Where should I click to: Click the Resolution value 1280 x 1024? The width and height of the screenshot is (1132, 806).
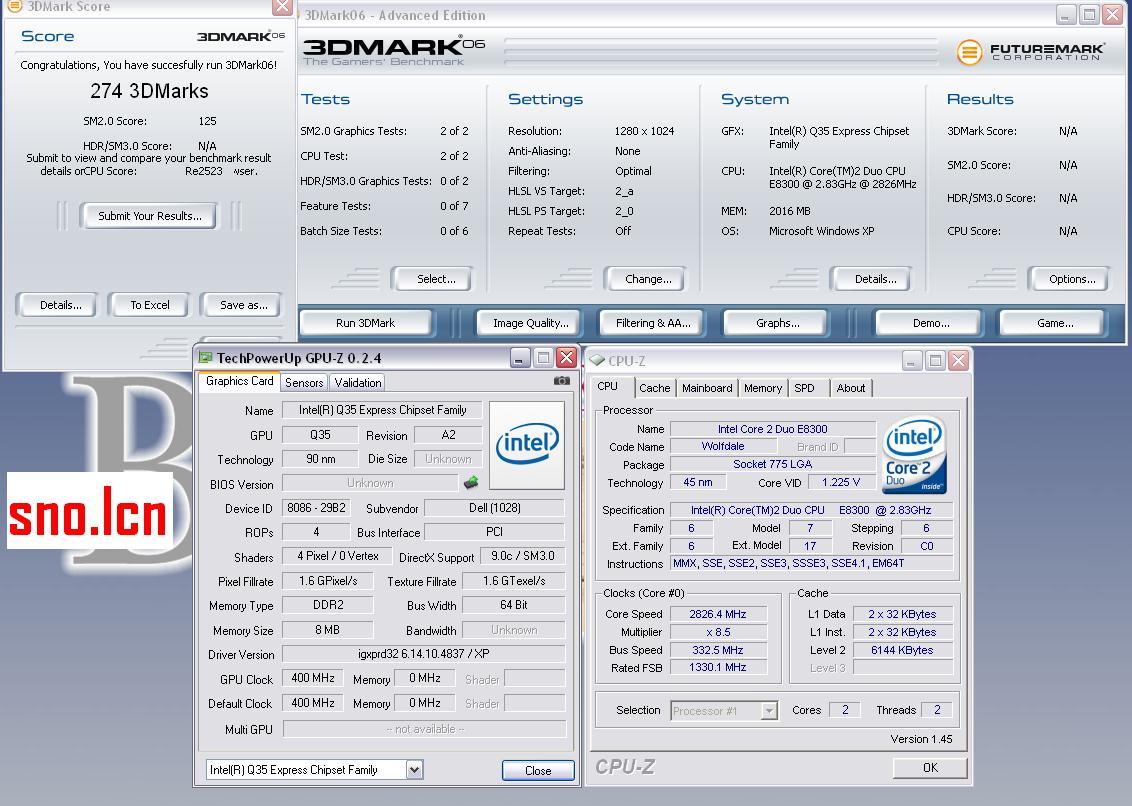[644, 131]
